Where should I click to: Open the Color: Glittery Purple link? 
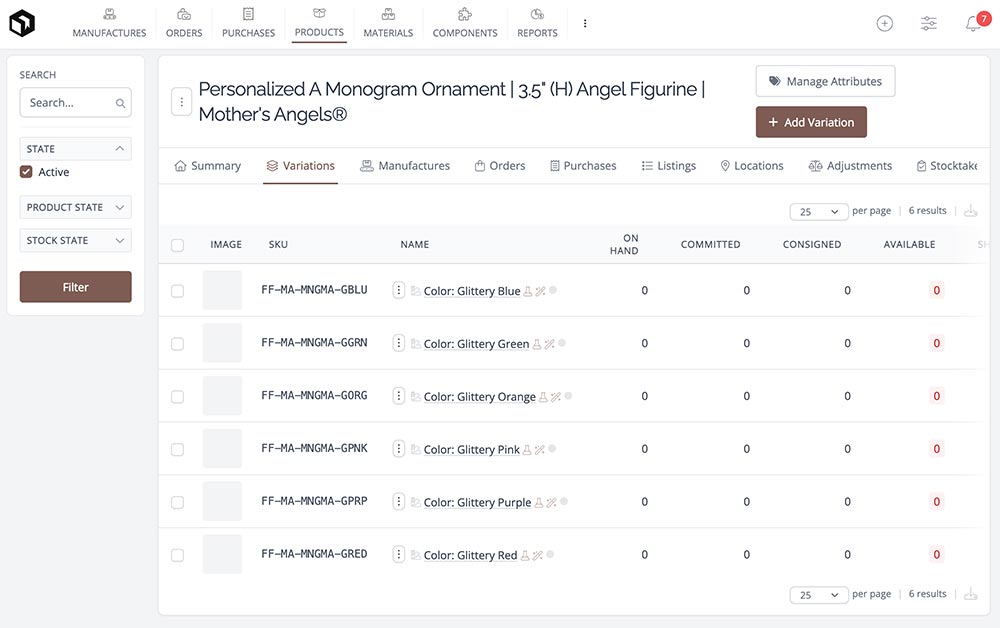pyautogui.click(x=477, y=502)
